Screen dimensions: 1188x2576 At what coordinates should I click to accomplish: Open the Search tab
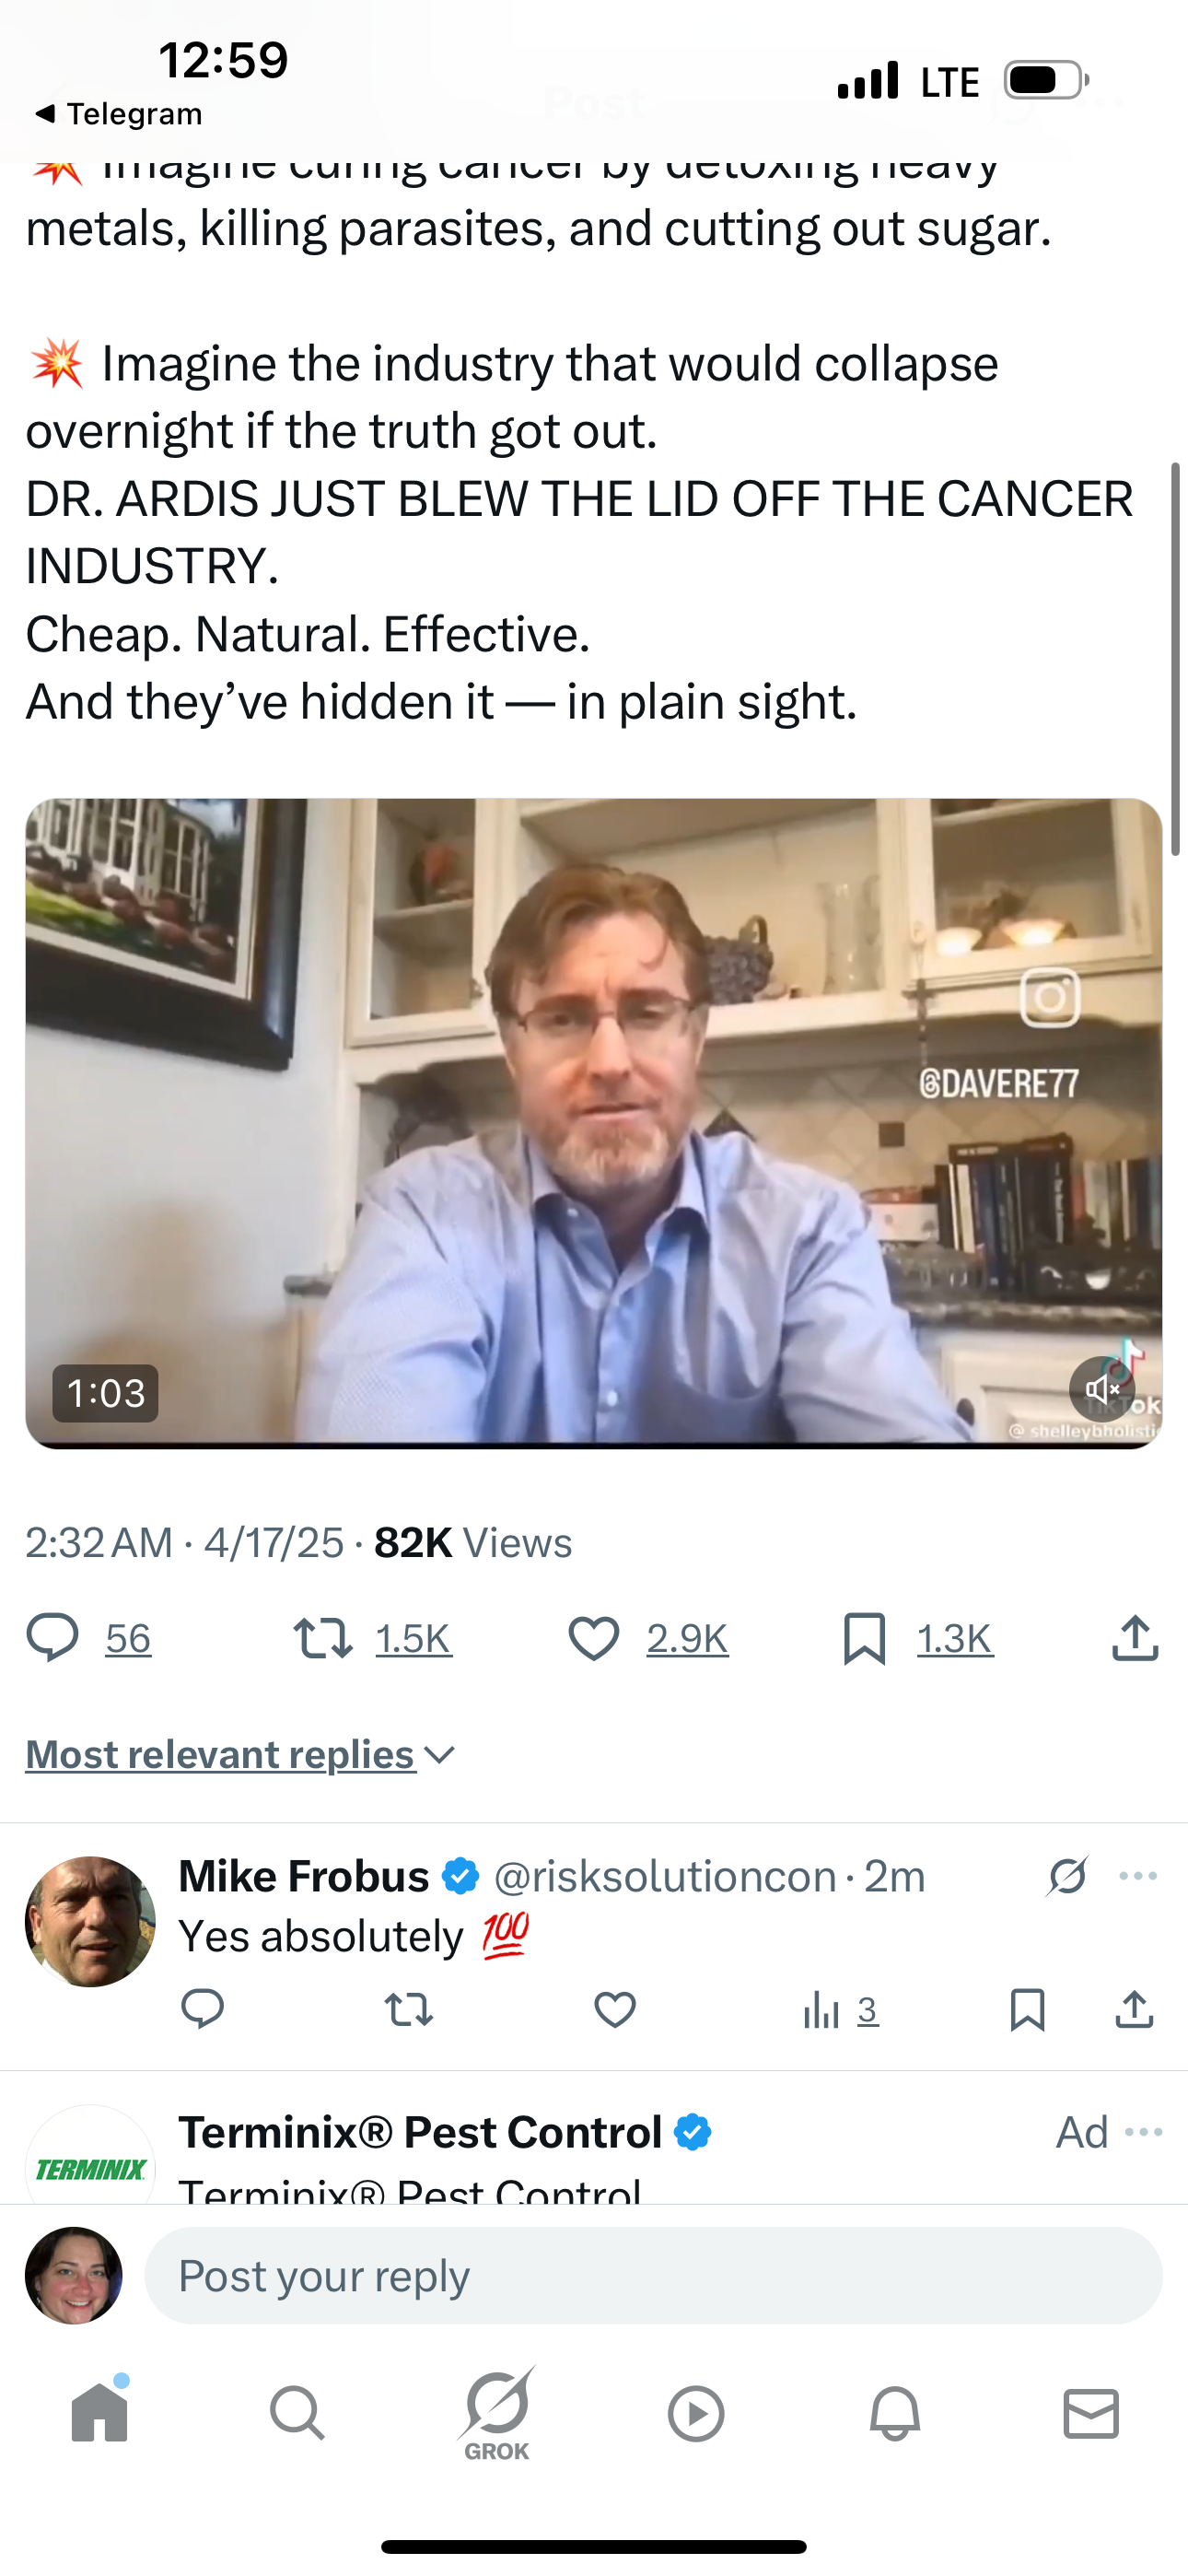pyautogui.click(x=297, y=2412)
